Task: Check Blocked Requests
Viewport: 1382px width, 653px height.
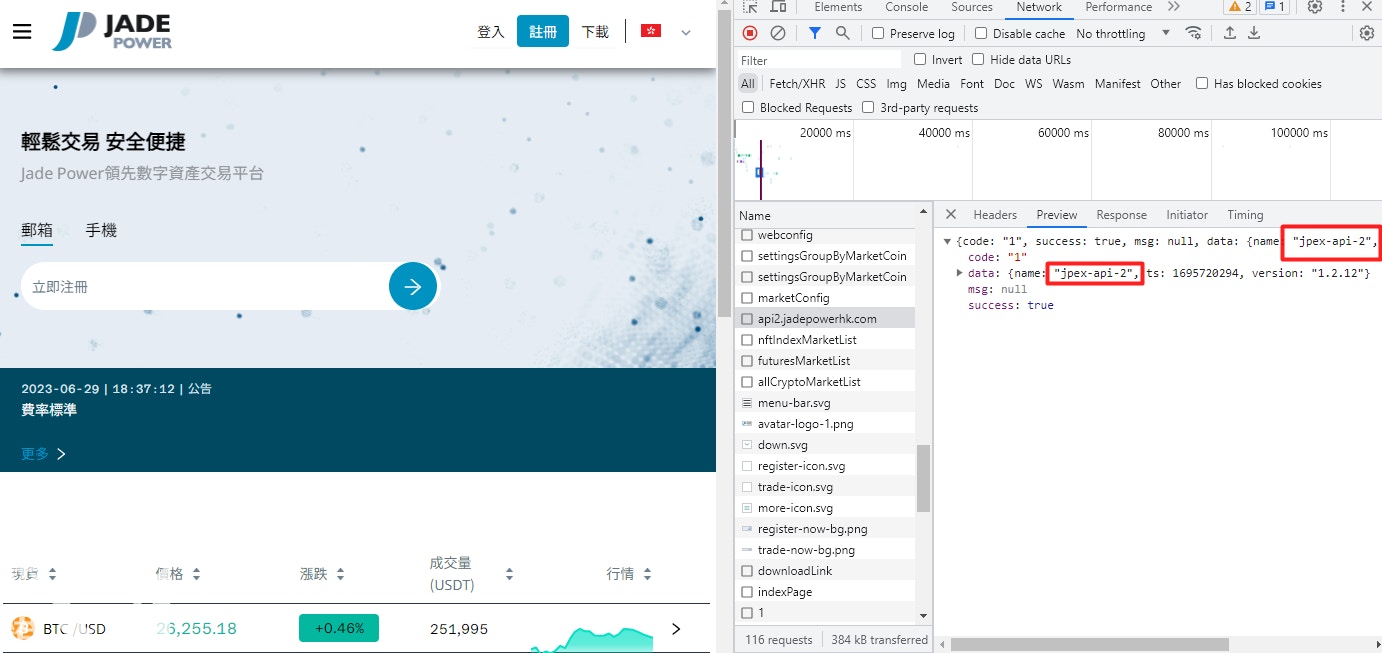Action: click(x=748, y=107)
